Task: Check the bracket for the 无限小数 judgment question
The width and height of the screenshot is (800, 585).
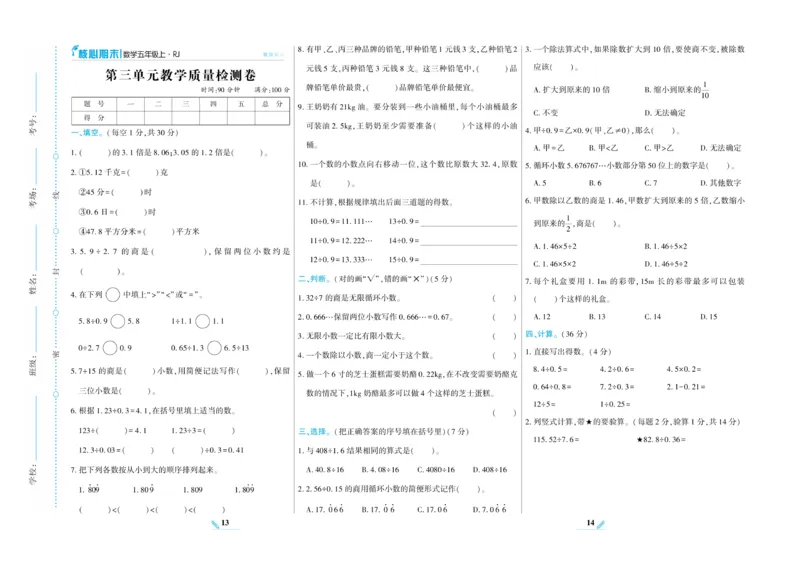Action: click(x=503, y=336)
